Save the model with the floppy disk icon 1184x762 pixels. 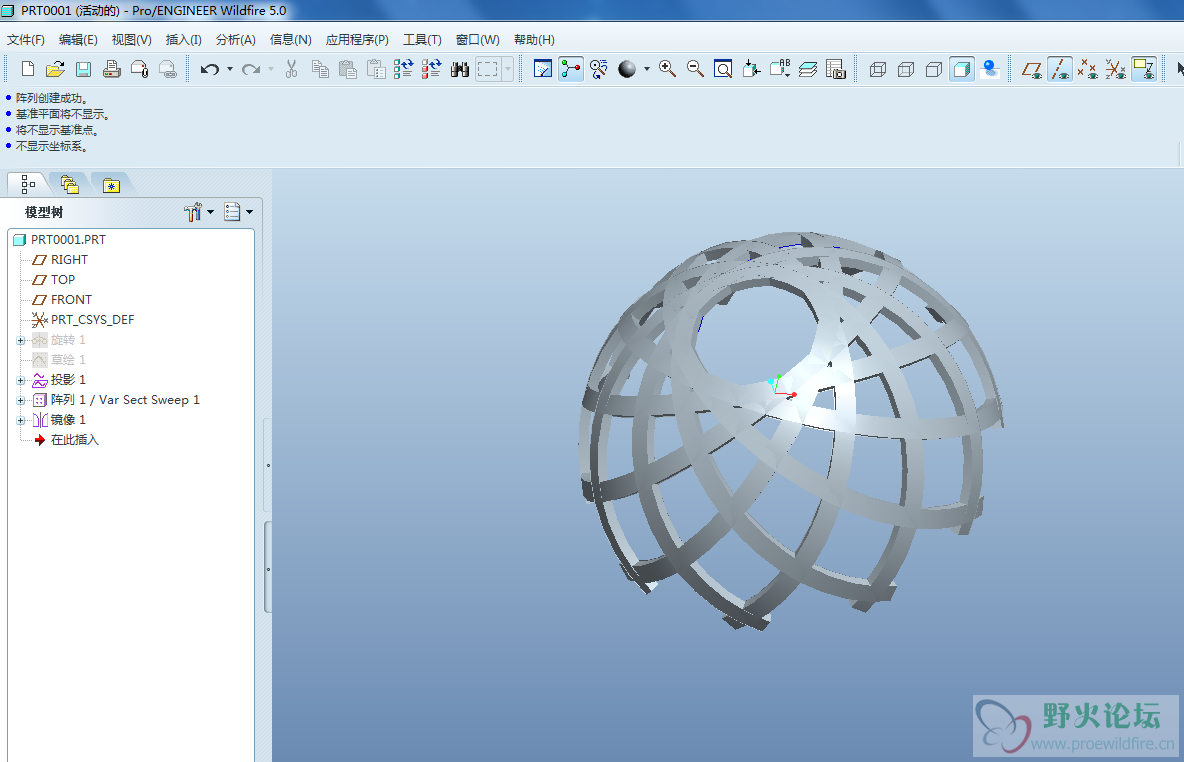click(83, 69)
